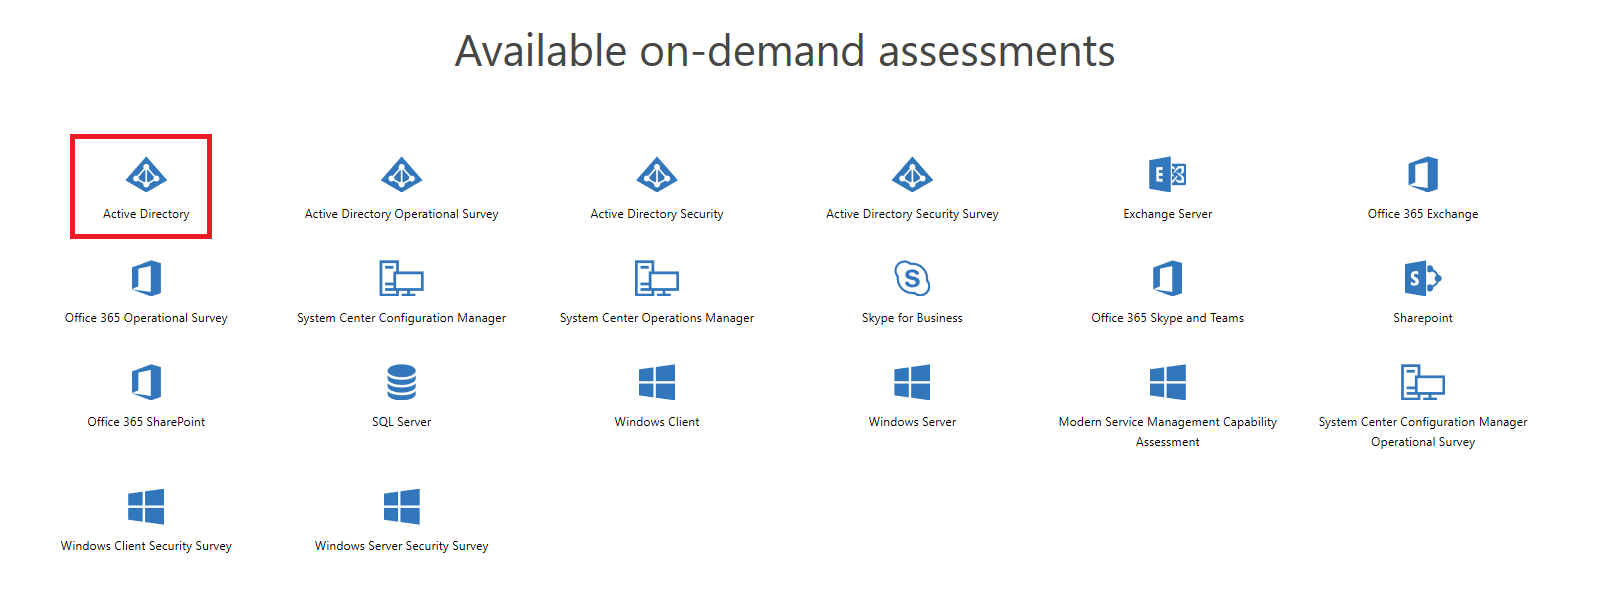Click "Active Directory Operational Survey" text link
1603x607 pixels.
(402, 214)
